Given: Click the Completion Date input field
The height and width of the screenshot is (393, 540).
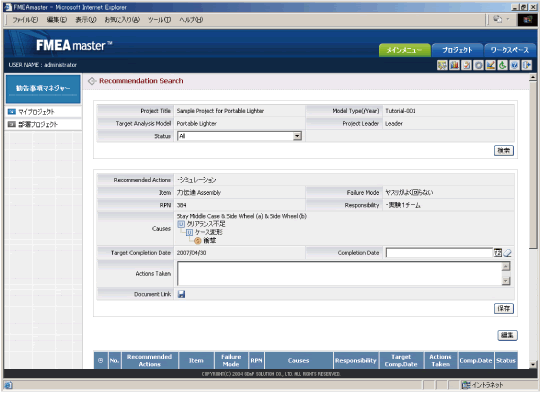Looking at the screenshot, I should (x=439, y=253).
